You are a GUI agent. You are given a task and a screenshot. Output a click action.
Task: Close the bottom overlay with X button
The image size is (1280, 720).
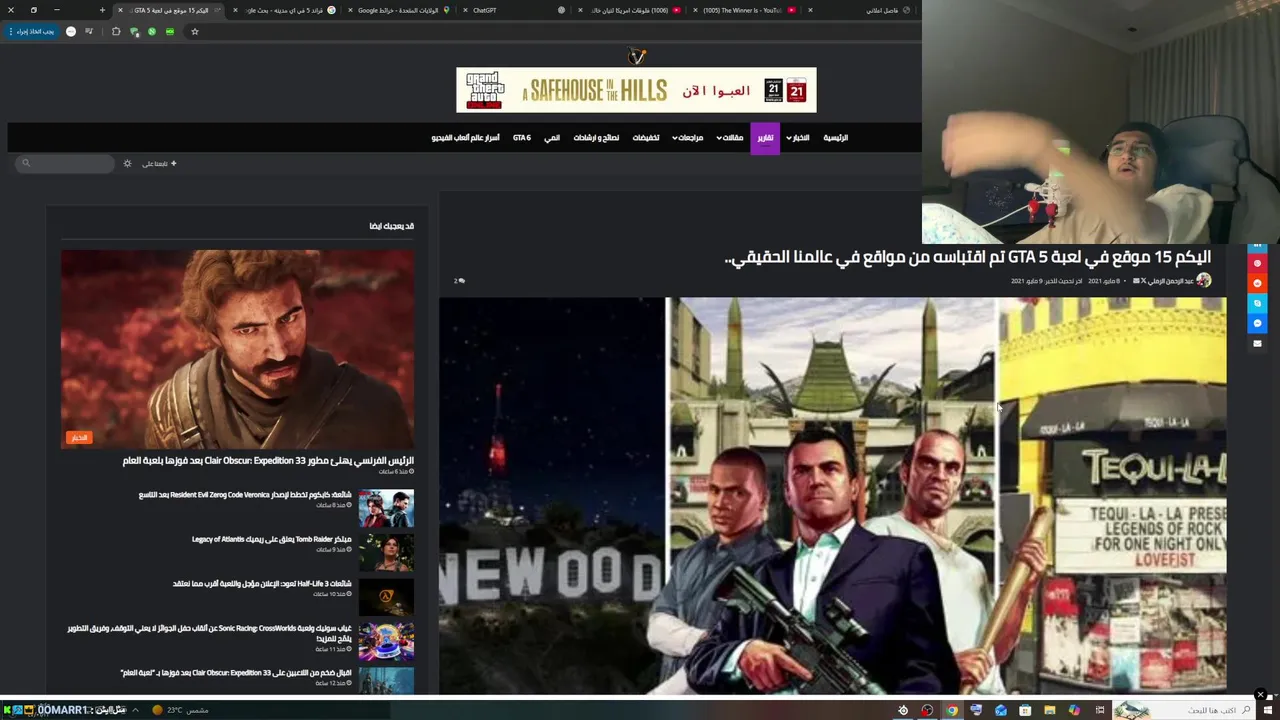[x=1261, y=695]
